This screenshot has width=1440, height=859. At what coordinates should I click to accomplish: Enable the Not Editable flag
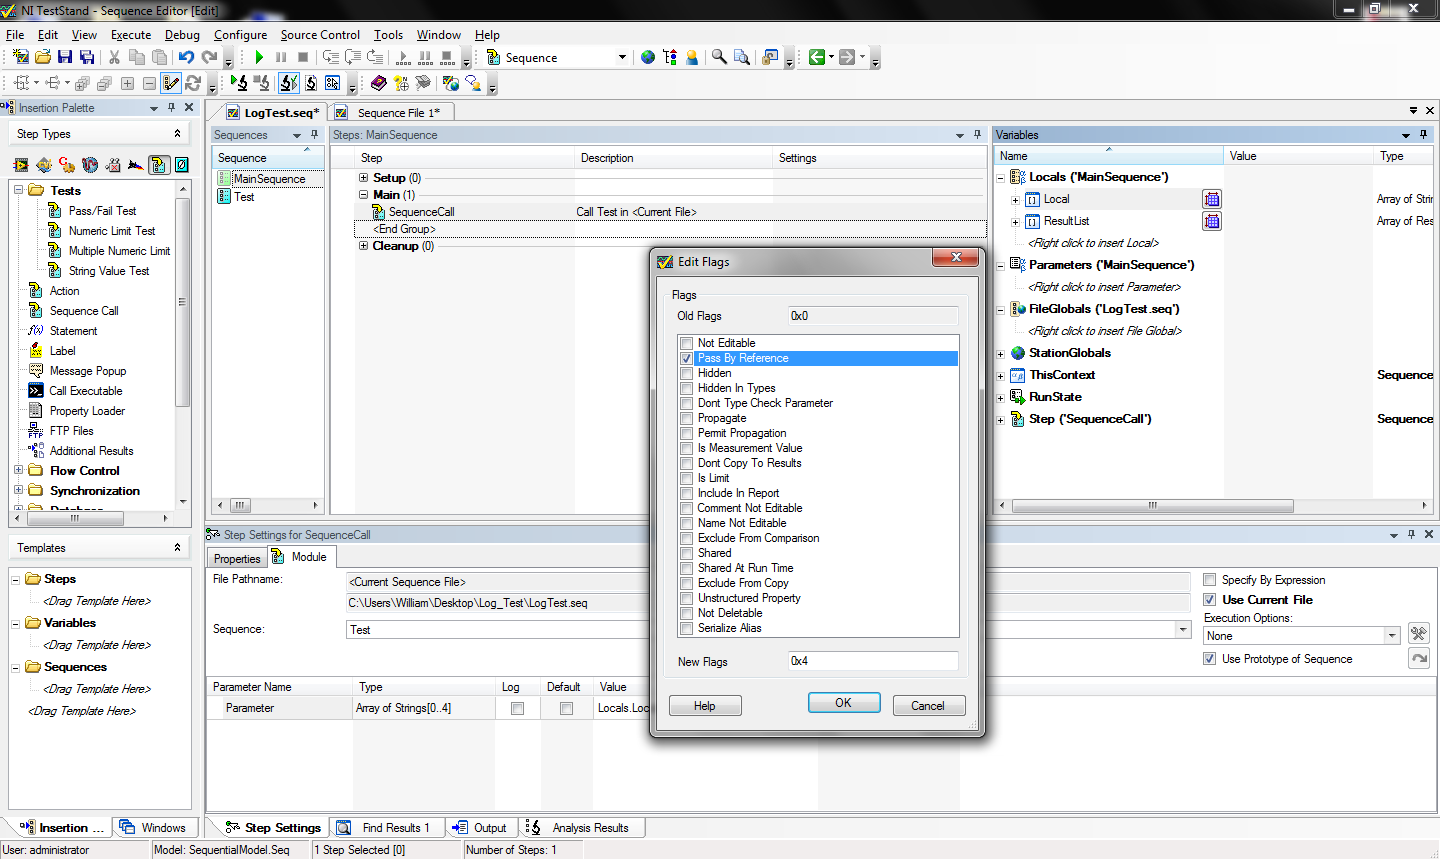click(x=687, y=343)
